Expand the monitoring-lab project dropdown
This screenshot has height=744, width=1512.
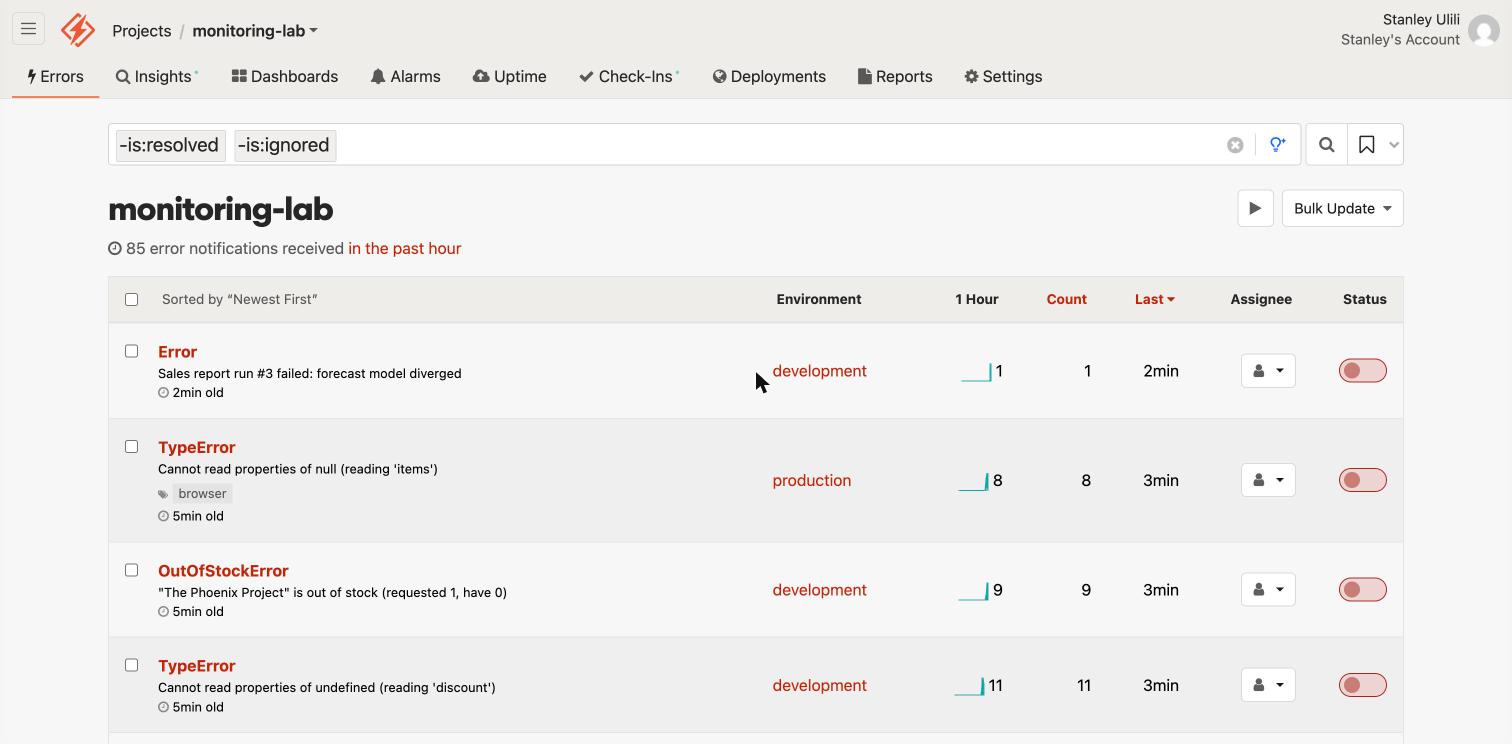[255, 30]
